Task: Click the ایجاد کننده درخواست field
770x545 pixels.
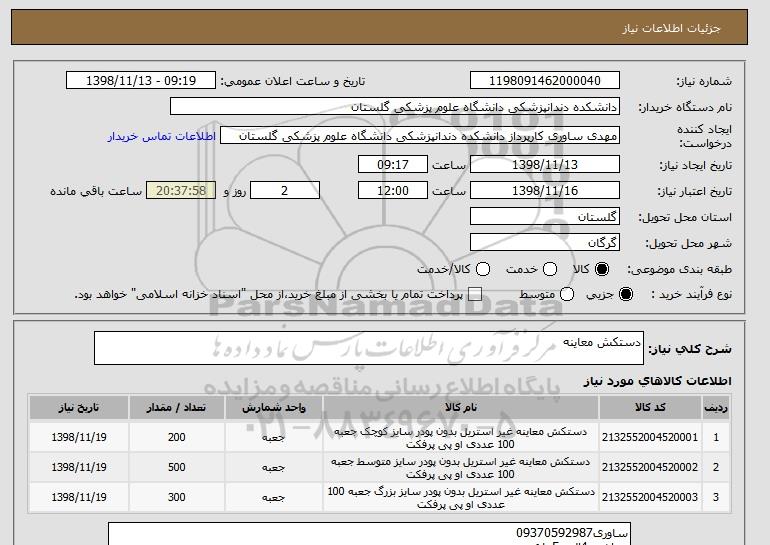Action: [x=420, y=136]
